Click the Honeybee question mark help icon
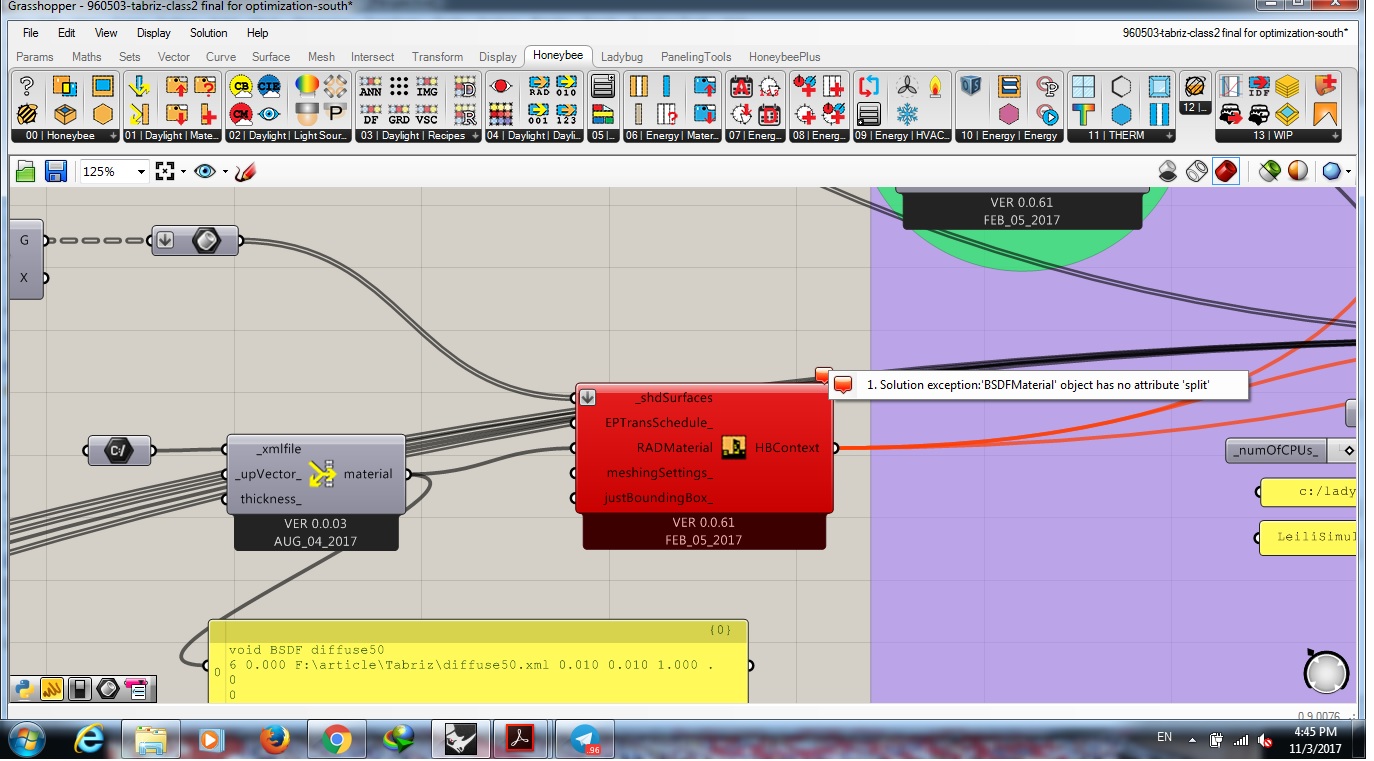 coord(27,86)
